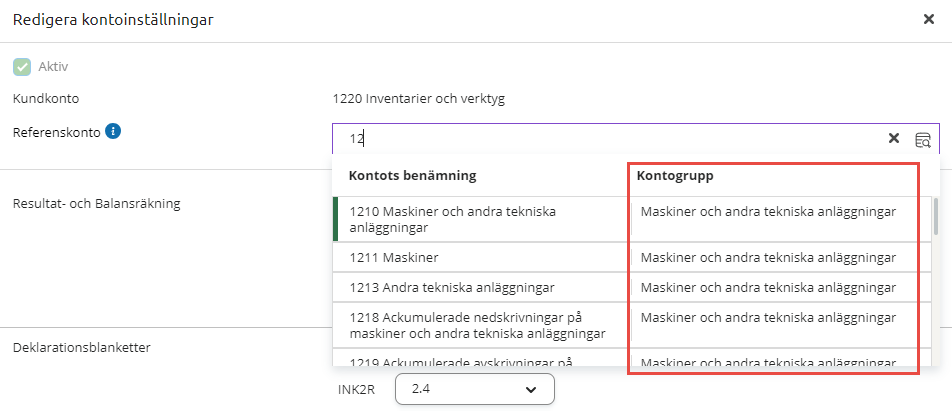The height and width of the screenshot is (411, 952).
Task: Pick 1219 Ackumulerade avskrivningar account
Action: (x=480, y=362)
